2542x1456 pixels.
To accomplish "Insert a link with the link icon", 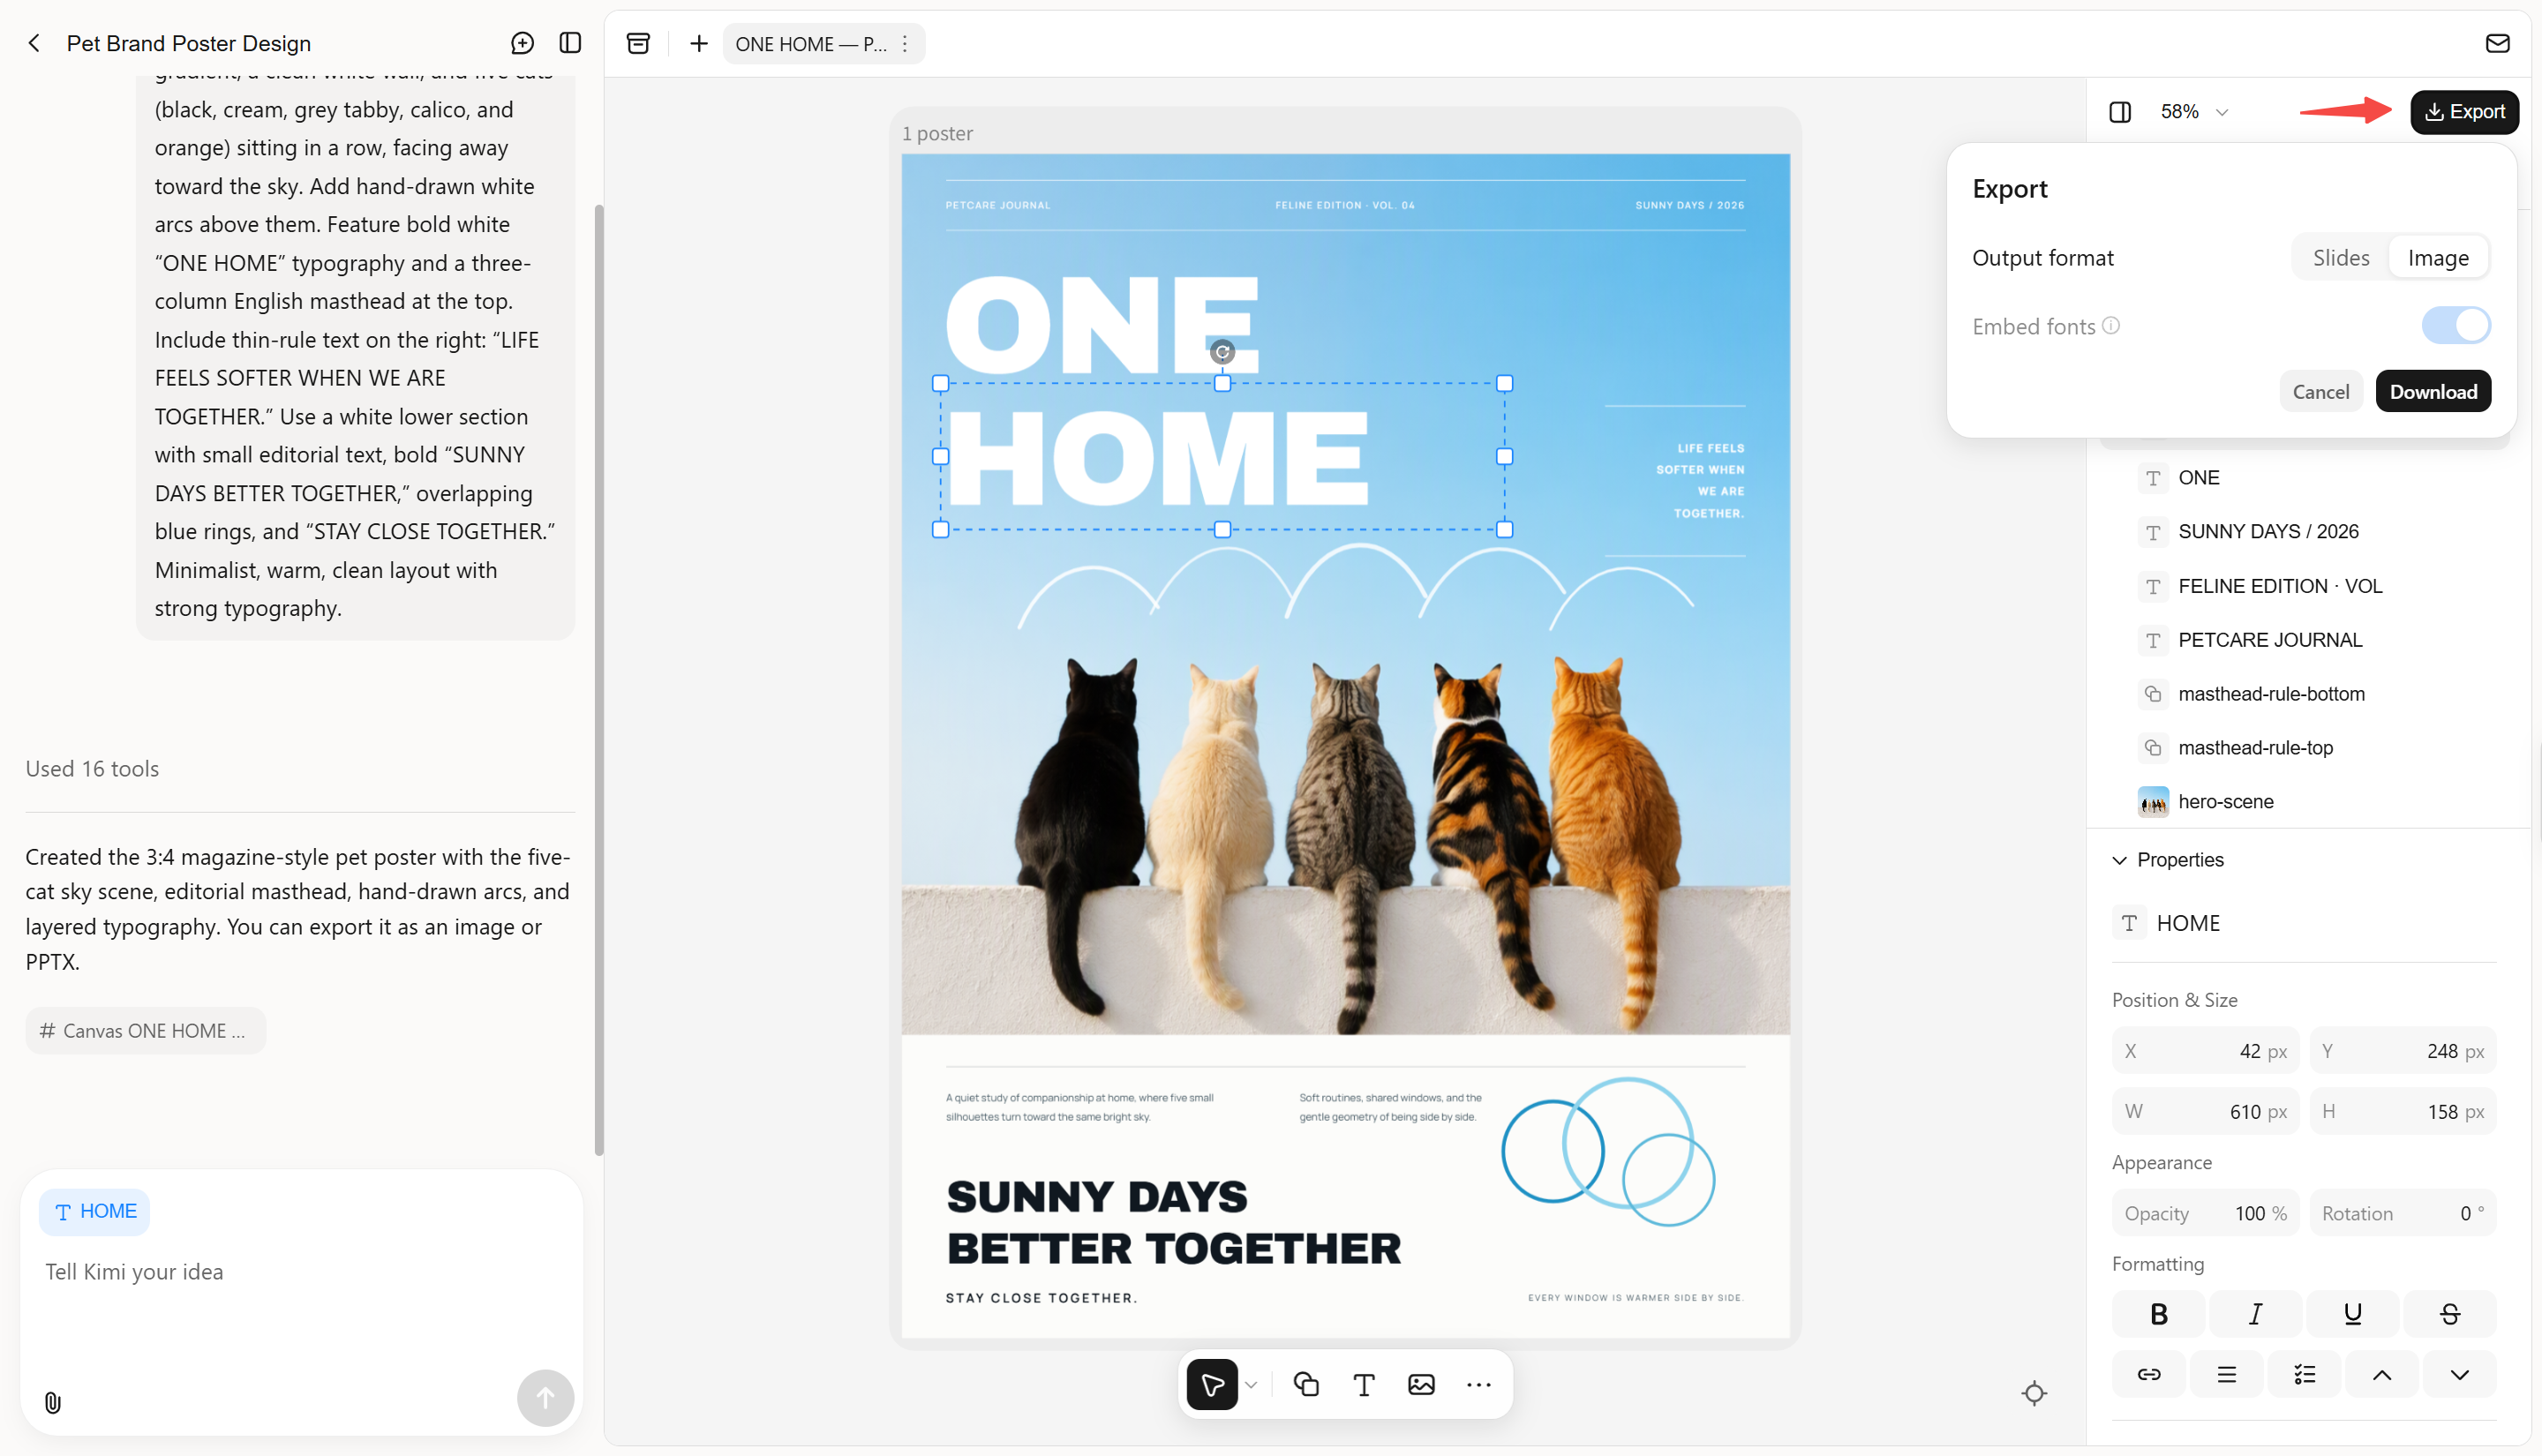I will (2149, 1374).
